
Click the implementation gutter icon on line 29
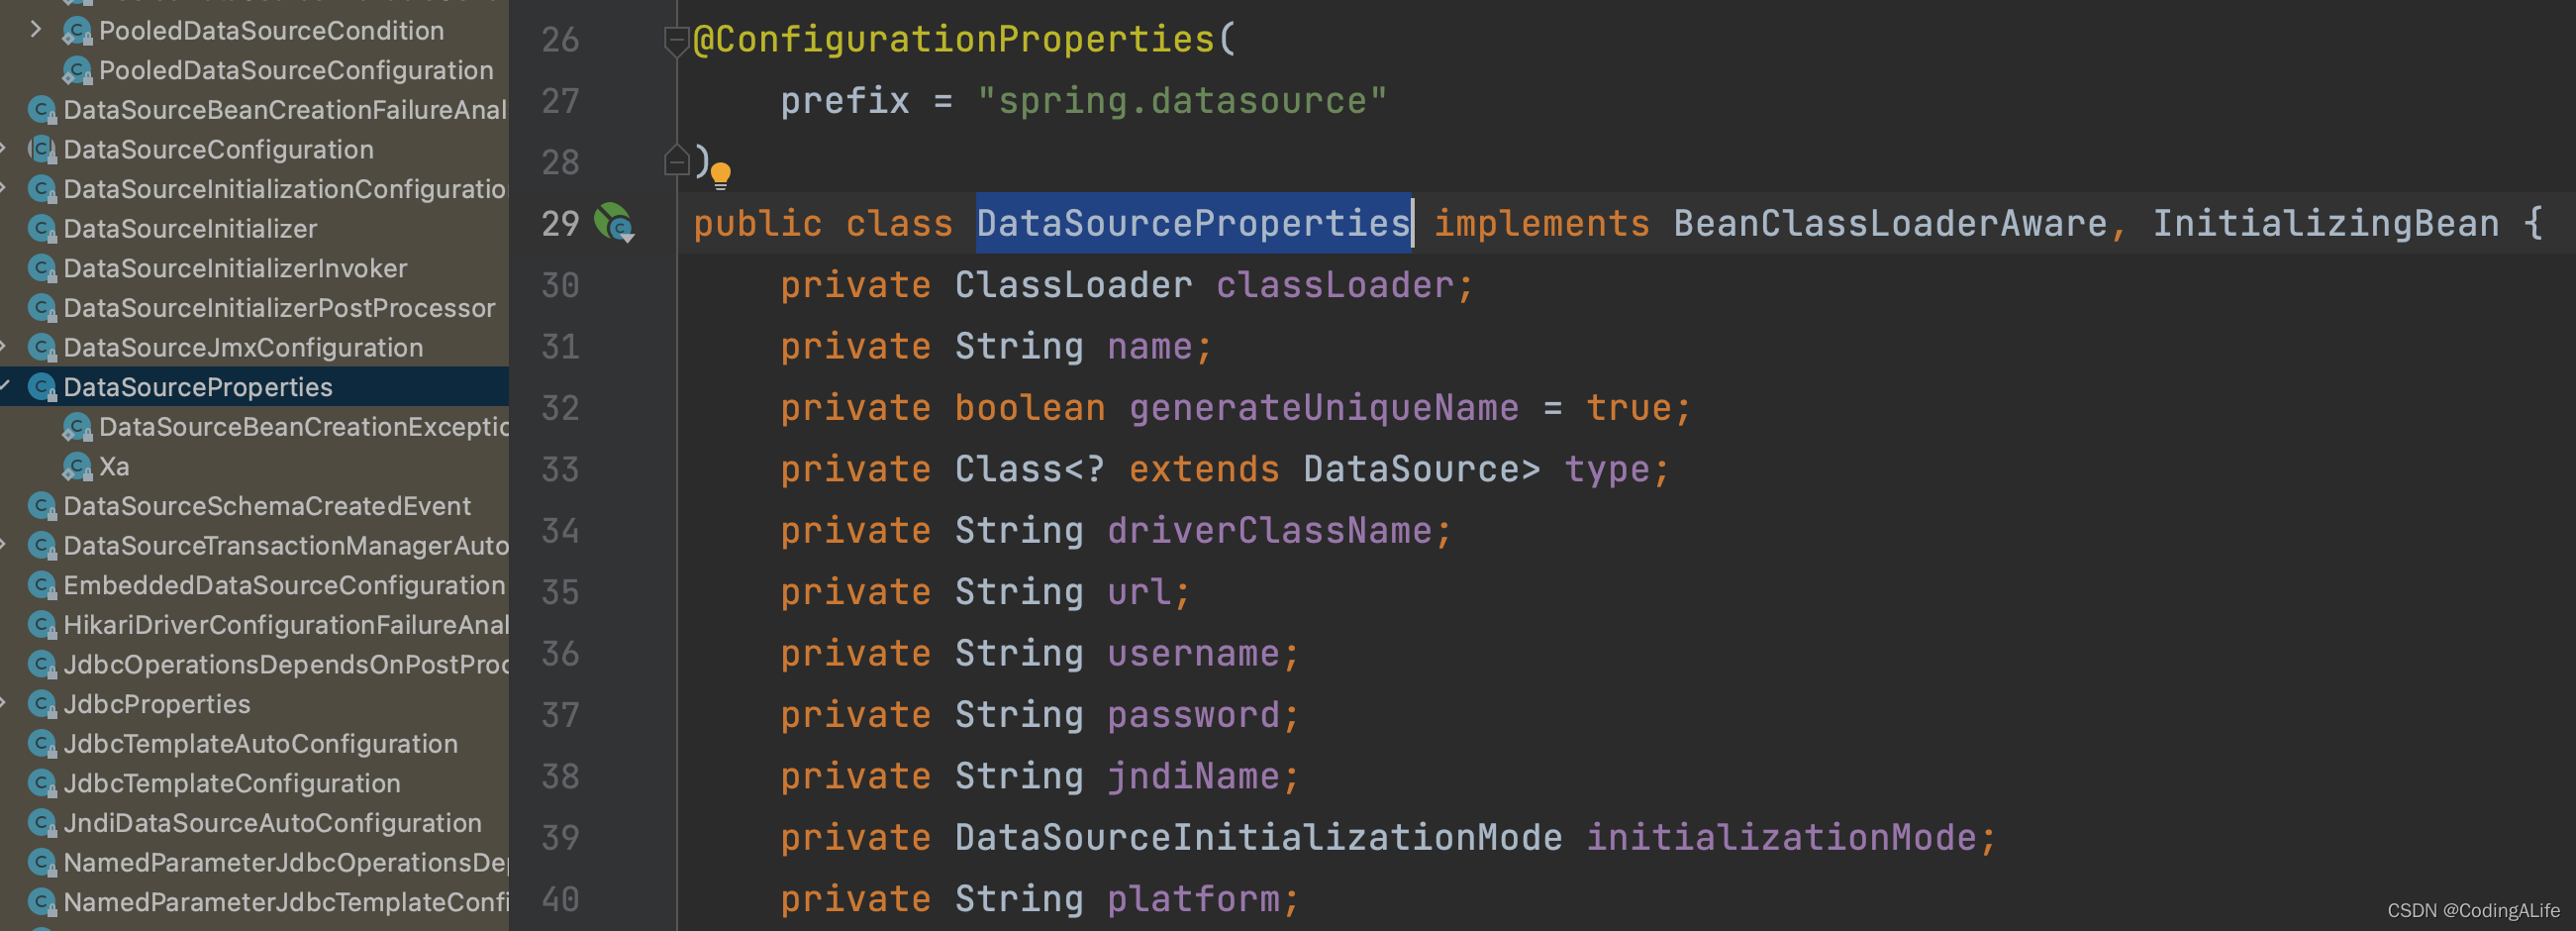[611, 224]
